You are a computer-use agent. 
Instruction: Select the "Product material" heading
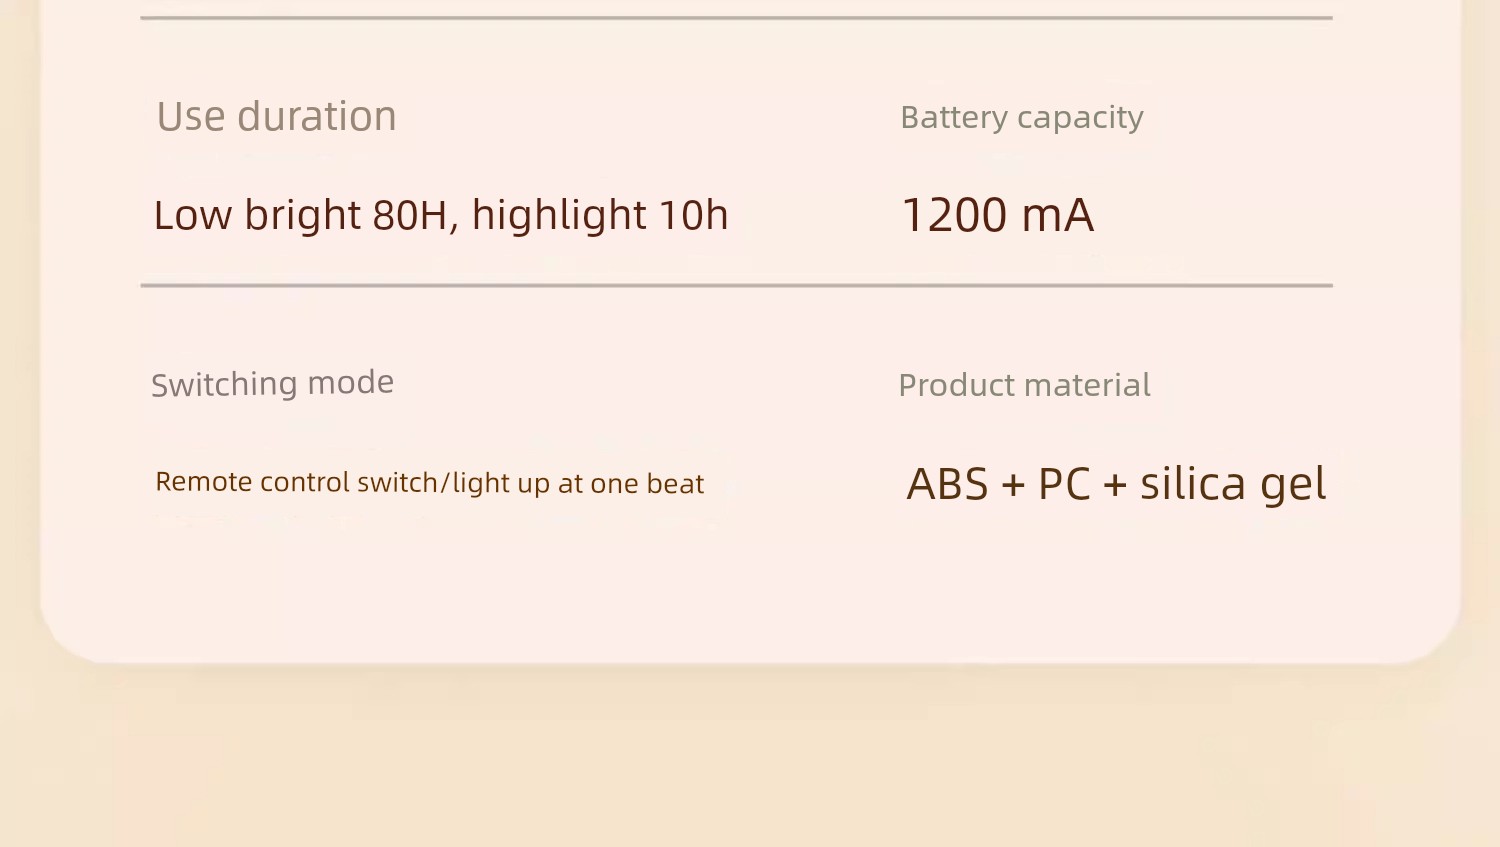click(1024, 386)
